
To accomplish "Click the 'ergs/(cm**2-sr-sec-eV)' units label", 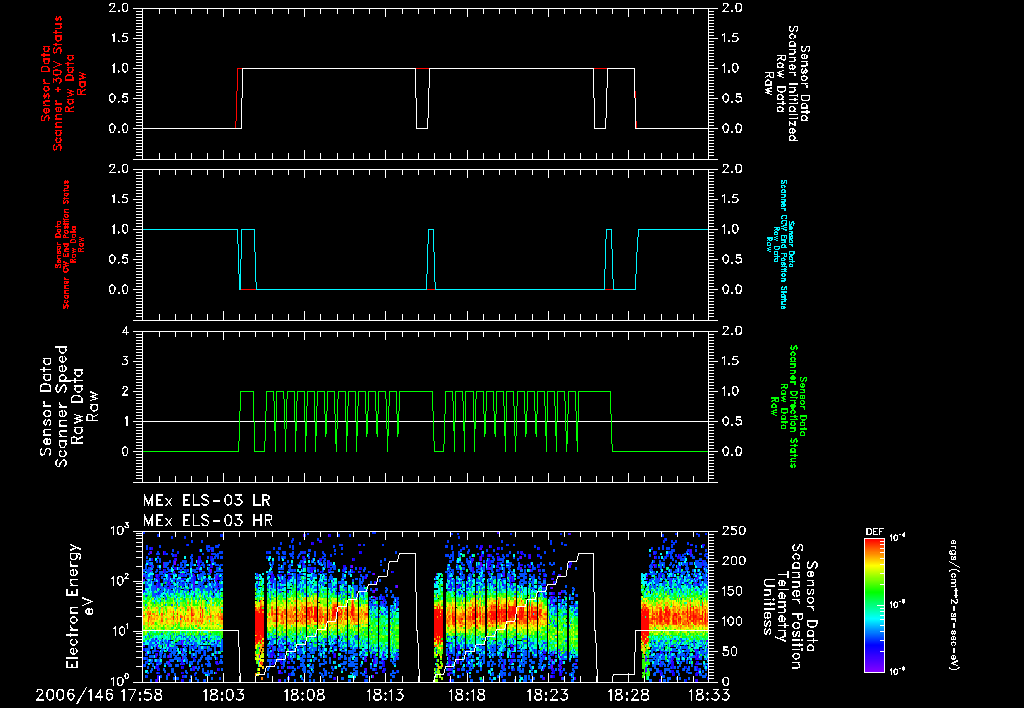I will pos(954,604).
